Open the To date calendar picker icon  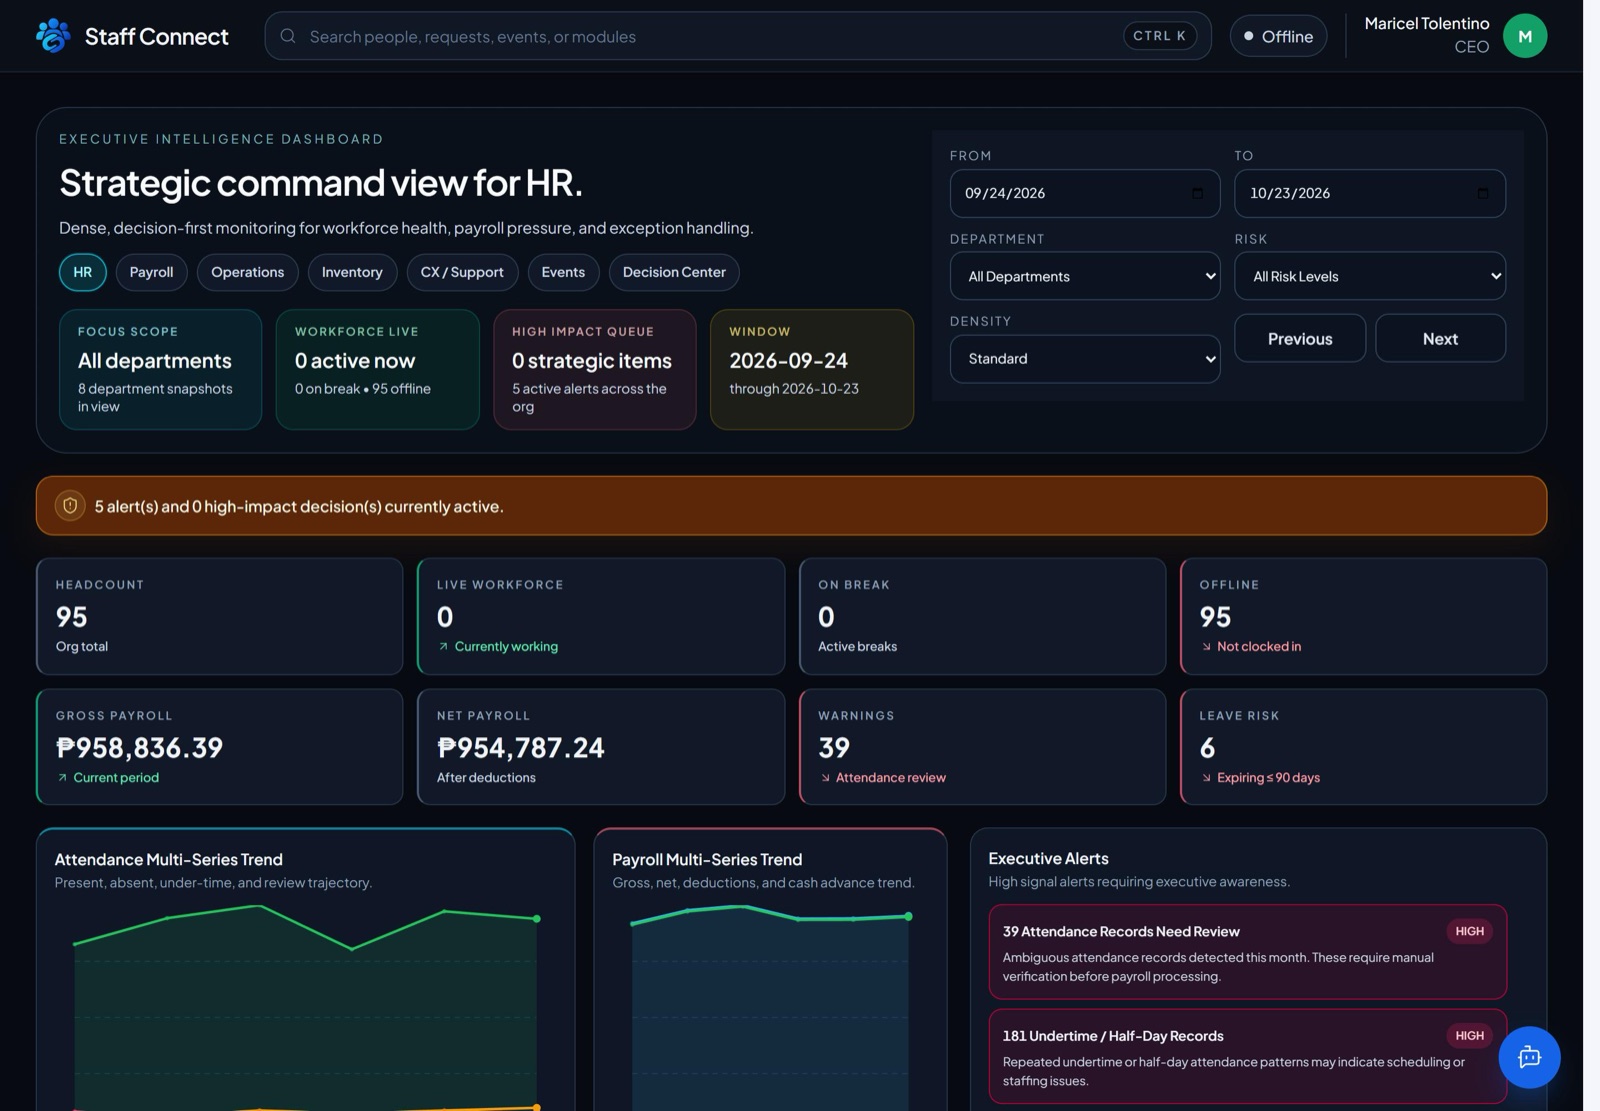coord(1482,193)
